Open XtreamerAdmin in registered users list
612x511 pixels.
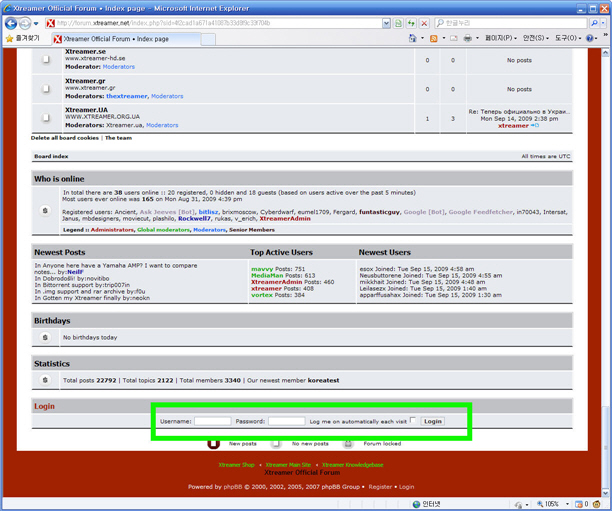[285, 219]
